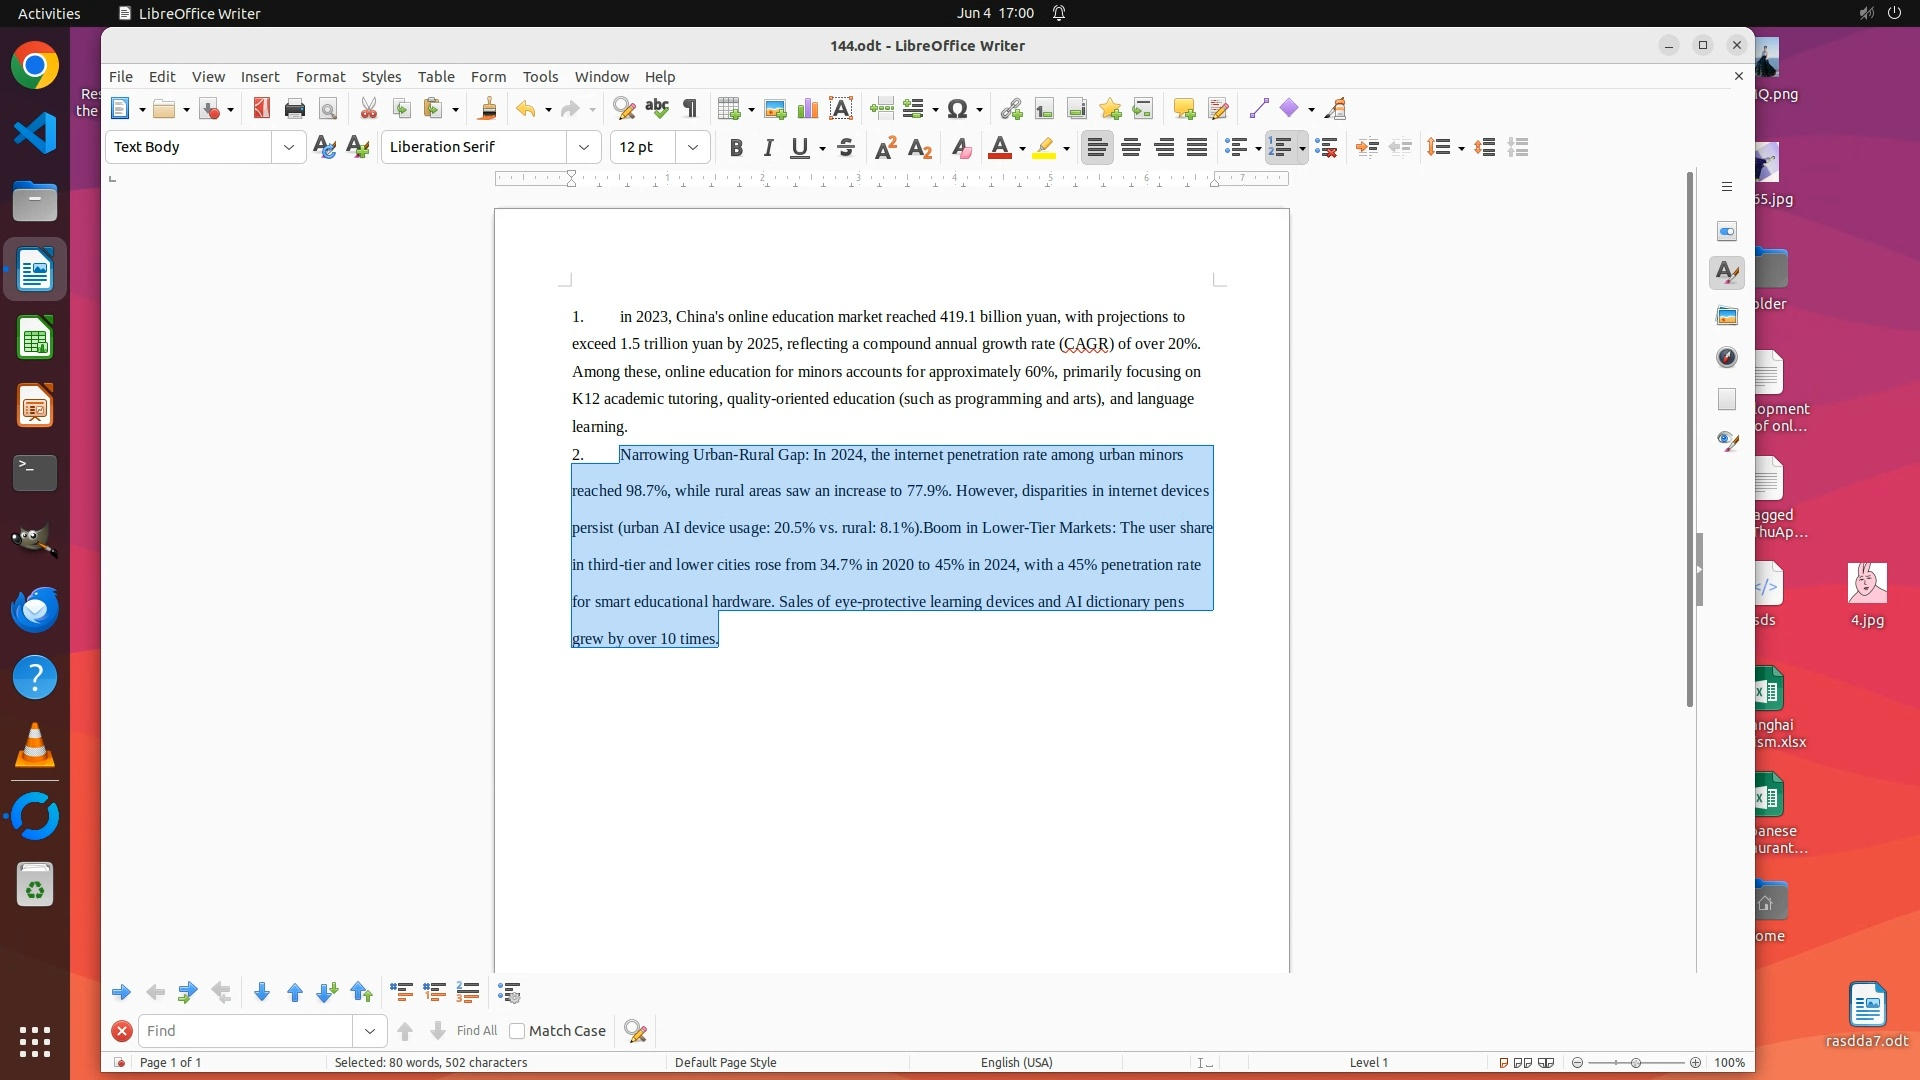
Task: Click the Find All button
Action: pos(476,1031)
